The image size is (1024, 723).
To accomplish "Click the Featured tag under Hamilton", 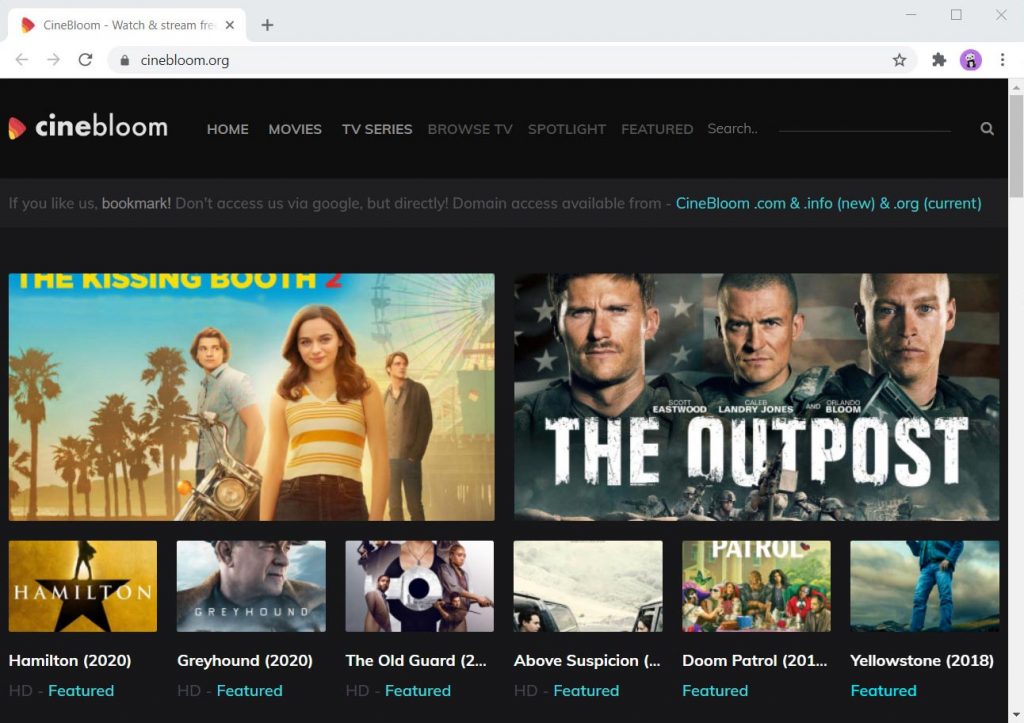I will pos(81,690).
